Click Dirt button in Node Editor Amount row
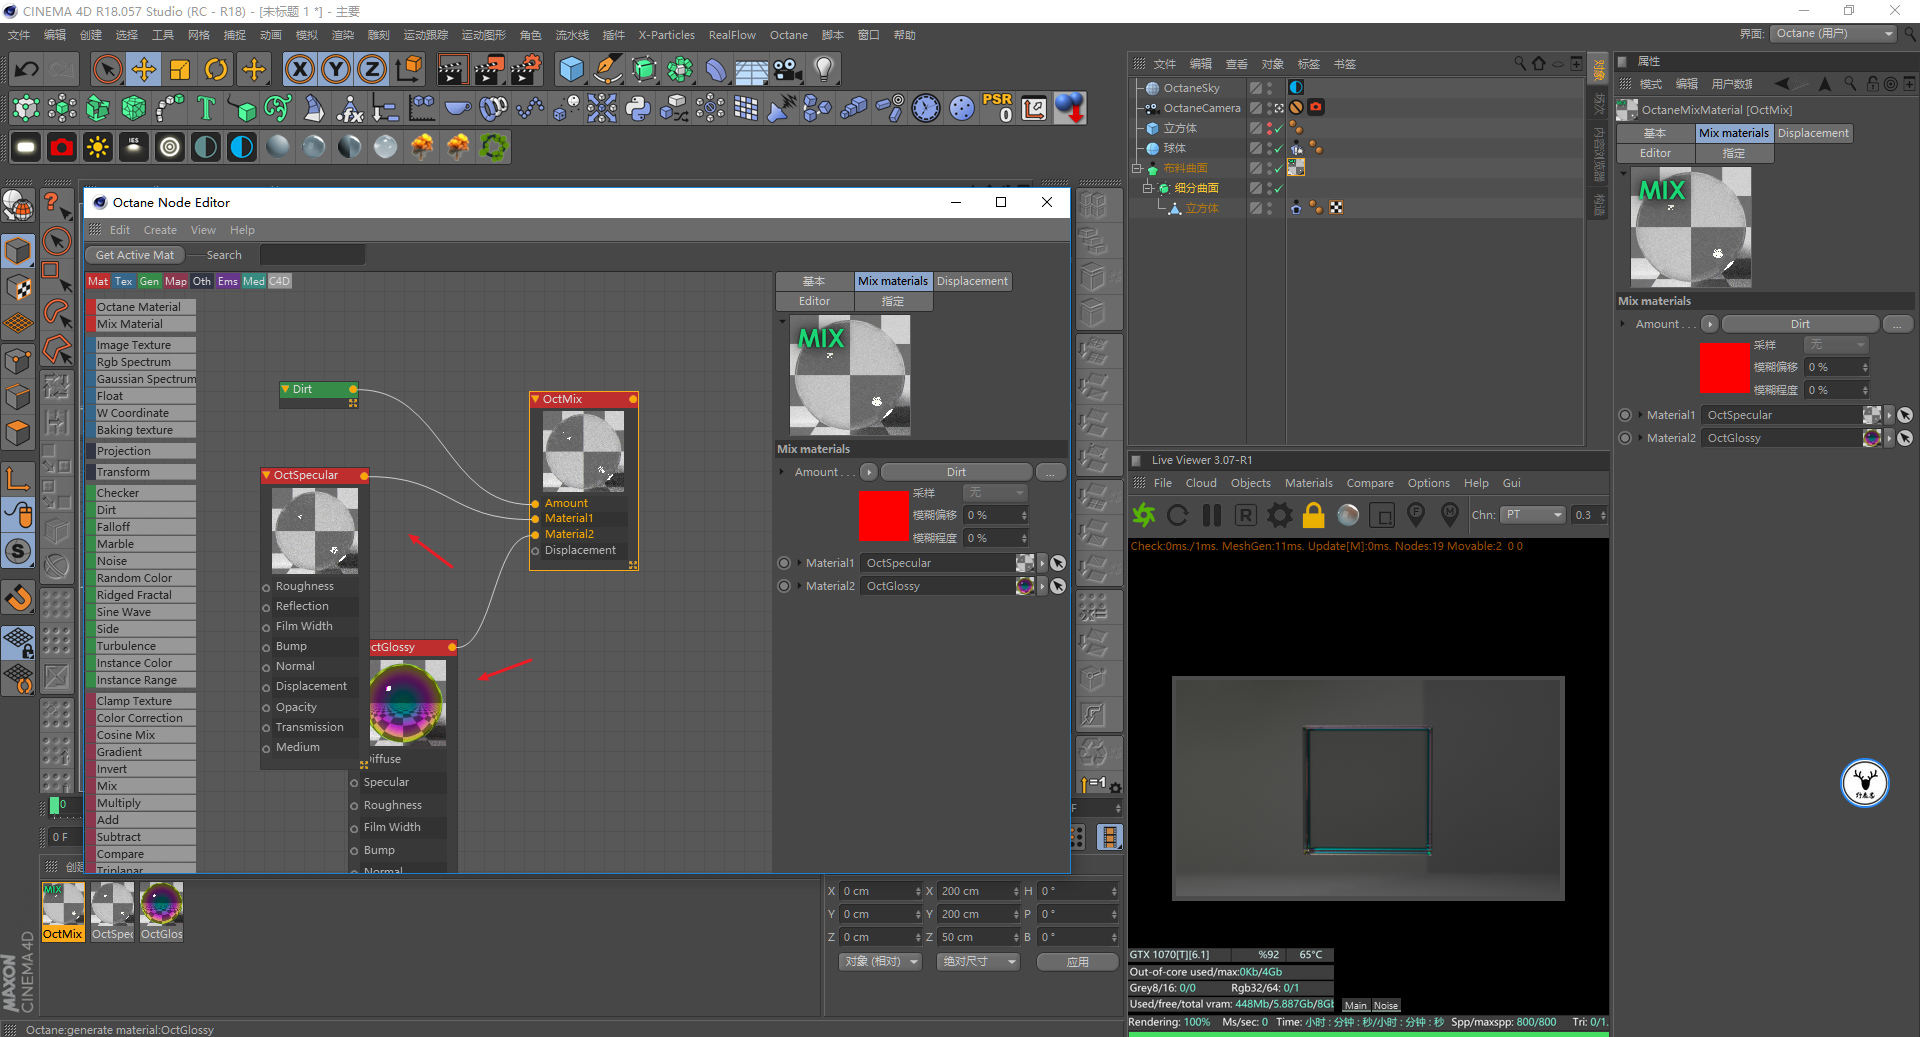The width and height of the screenshot is (1920, 1037). [x=956, y=472]
